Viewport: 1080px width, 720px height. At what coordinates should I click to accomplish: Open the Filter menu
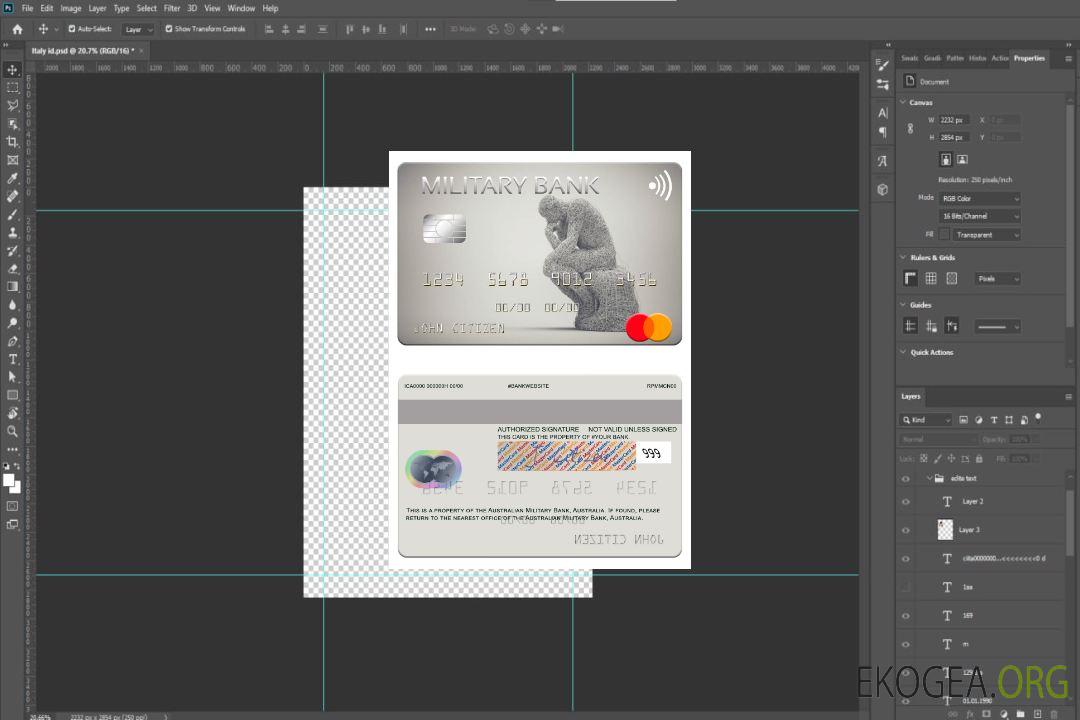pyautogui.click(x=172, y=8)
